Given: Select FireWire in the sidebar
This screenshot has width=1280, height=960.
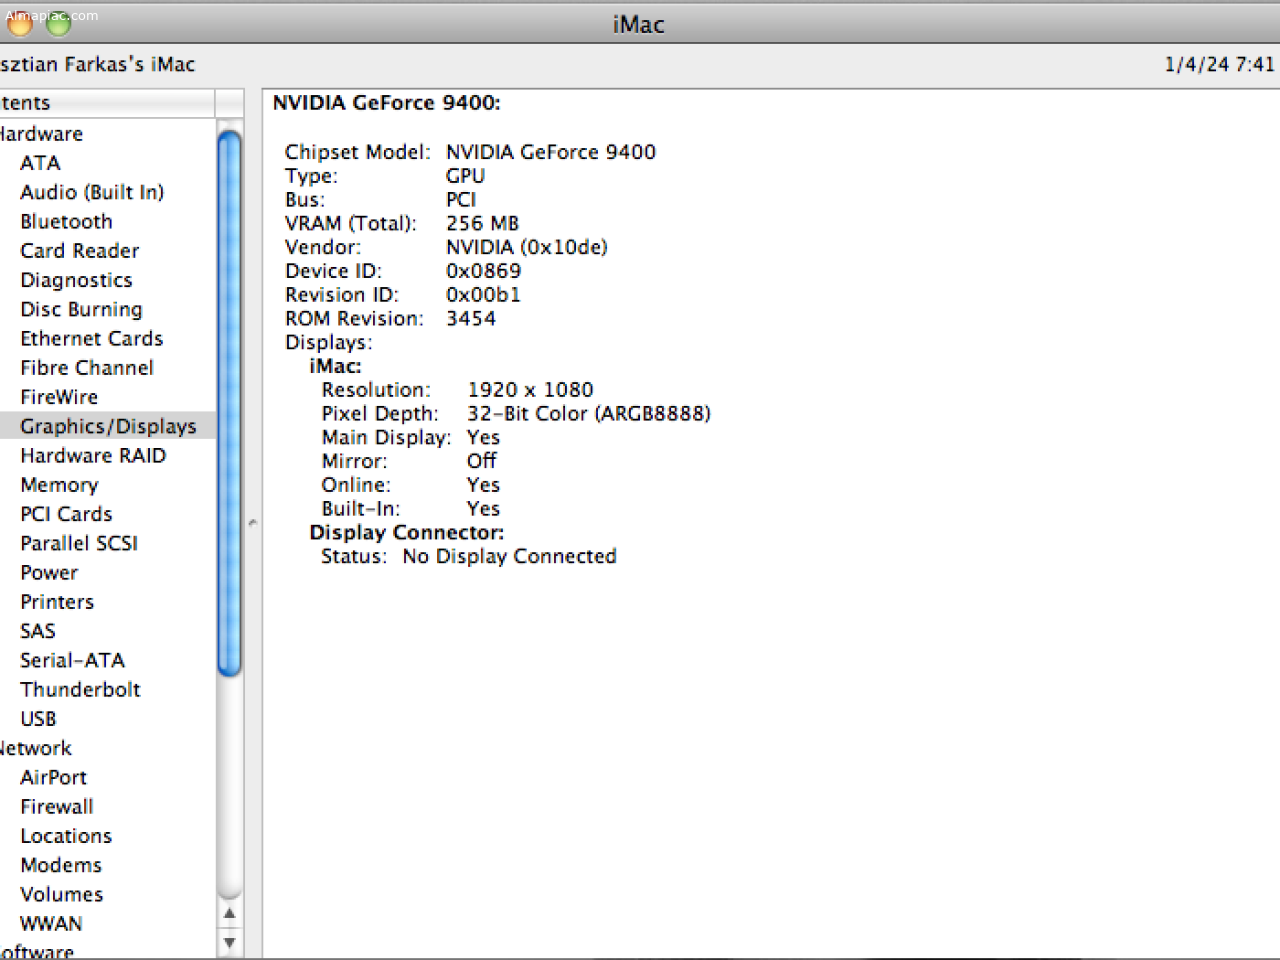Looking at the screenshot, I should 59,397.
